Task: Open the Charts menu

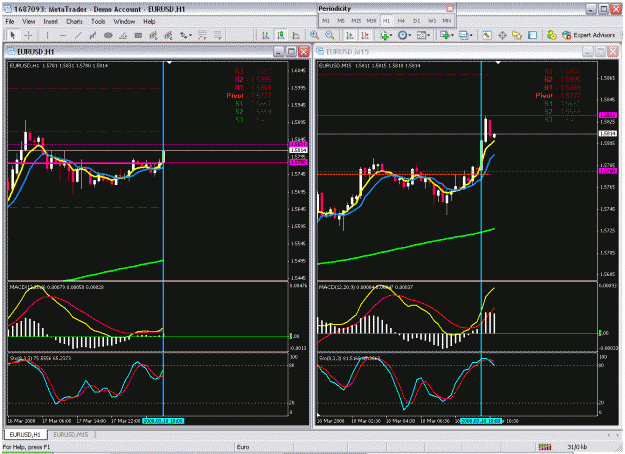Action: pyautogui.click(x=75, y=21)
